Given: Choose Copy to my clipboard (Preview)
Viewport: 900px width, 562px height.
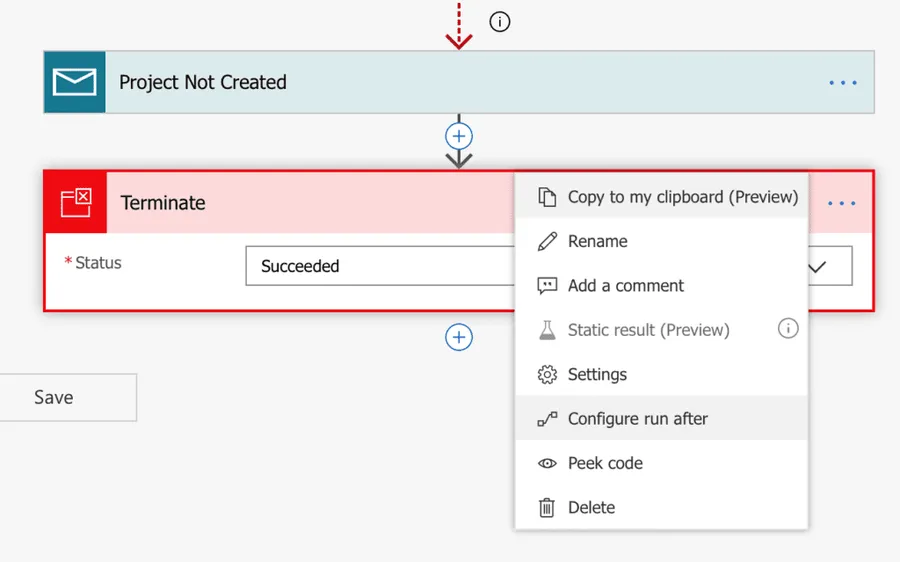Looking at the screenshot, I should pos(682,197).
